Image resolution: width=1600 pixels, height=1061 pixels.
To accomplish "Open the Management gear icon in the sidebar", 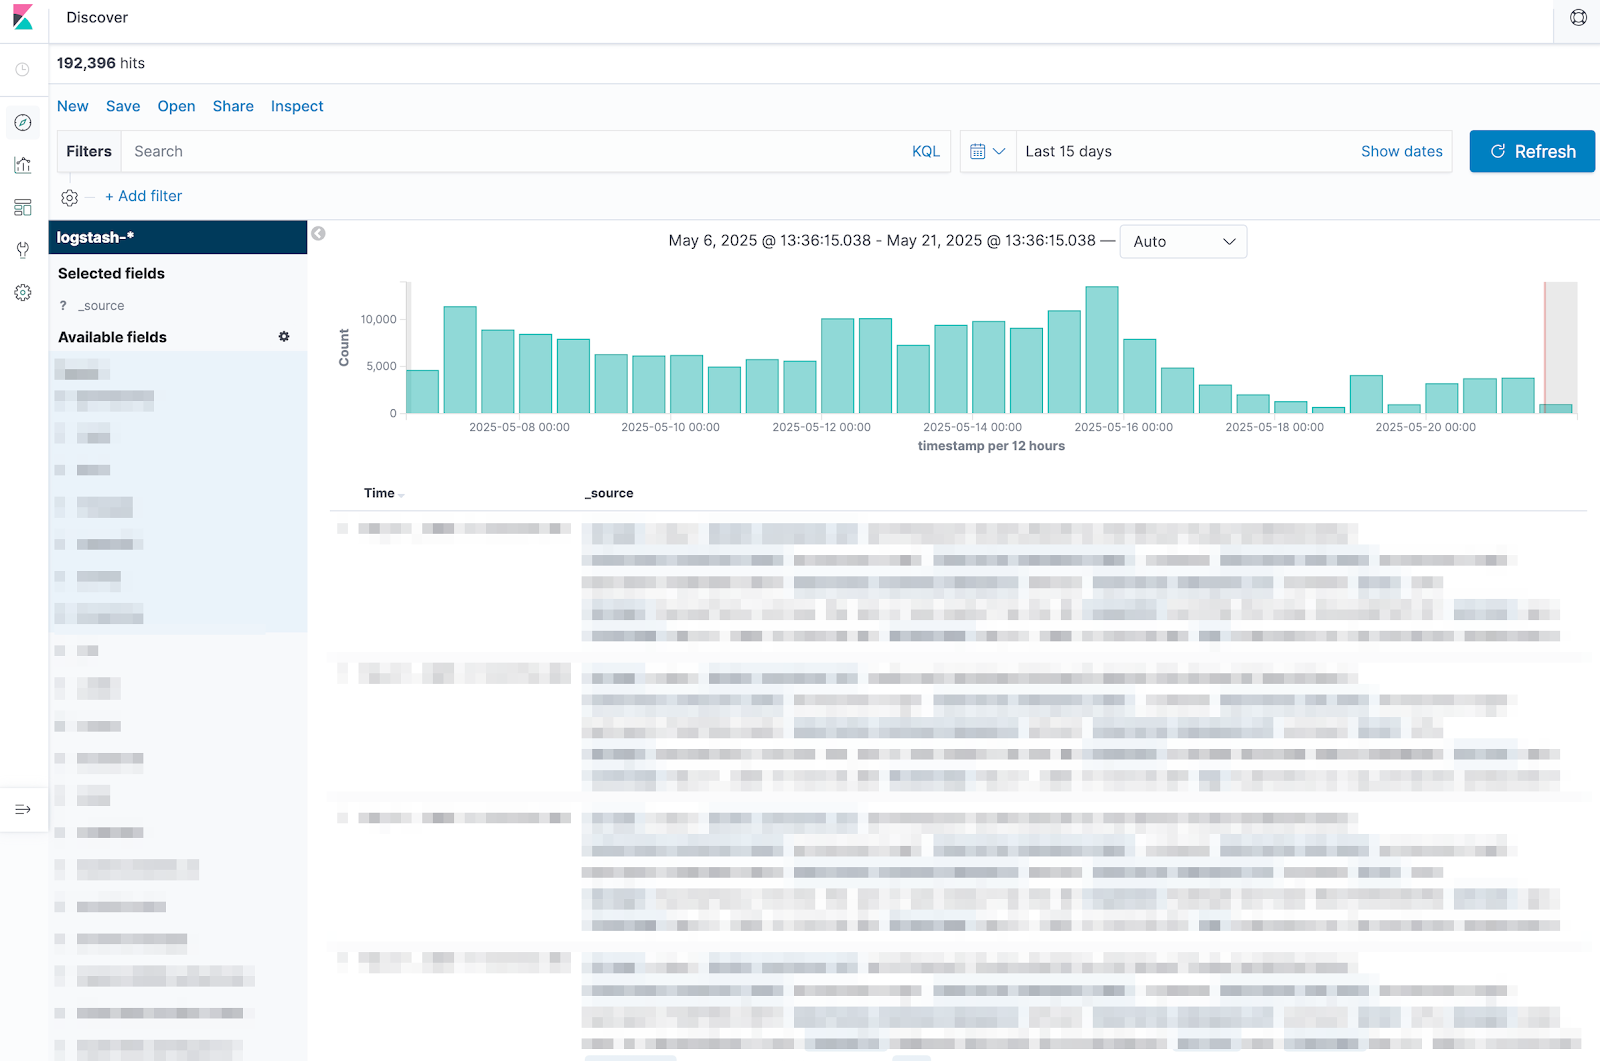I will (x=23, y=293).
